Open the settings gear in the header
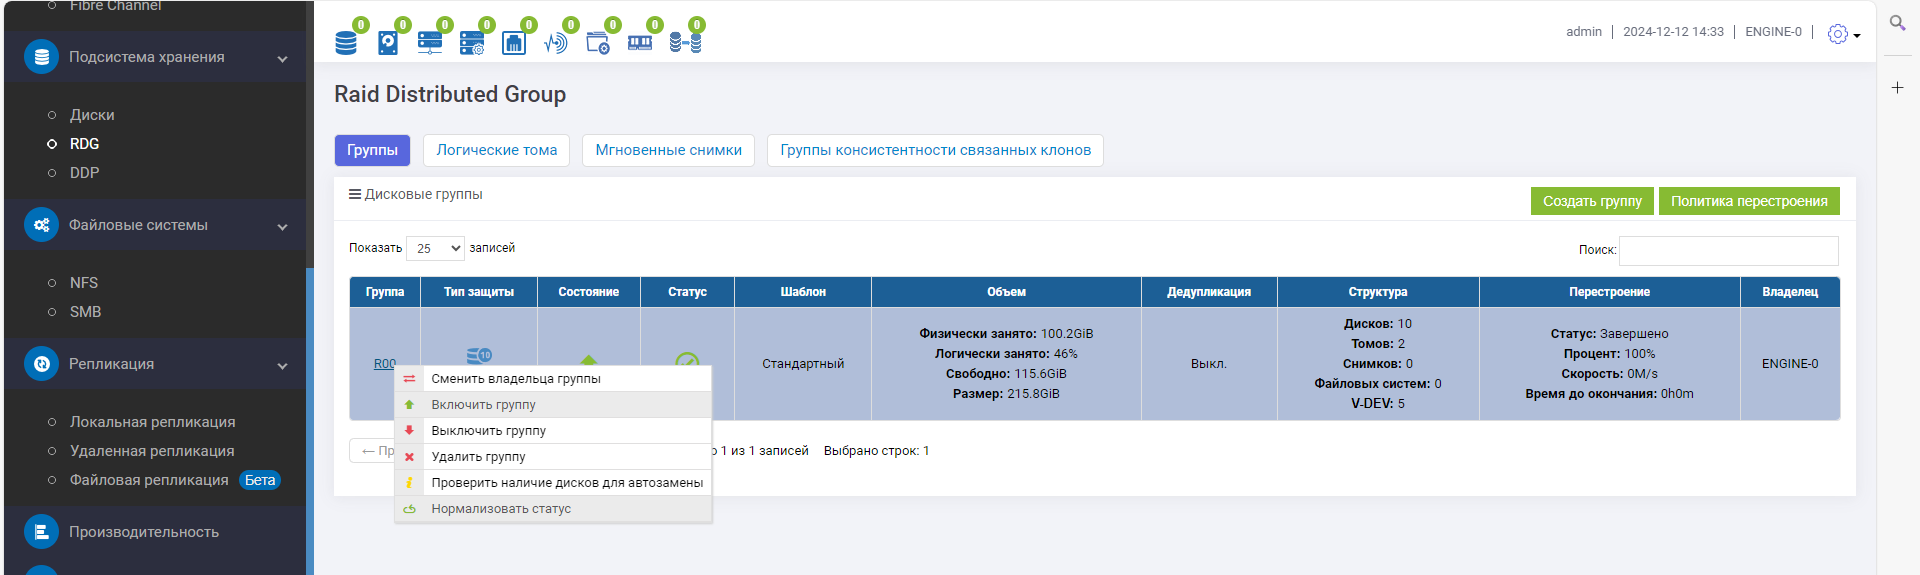 pyautogui.click(x=1838, y=34)
